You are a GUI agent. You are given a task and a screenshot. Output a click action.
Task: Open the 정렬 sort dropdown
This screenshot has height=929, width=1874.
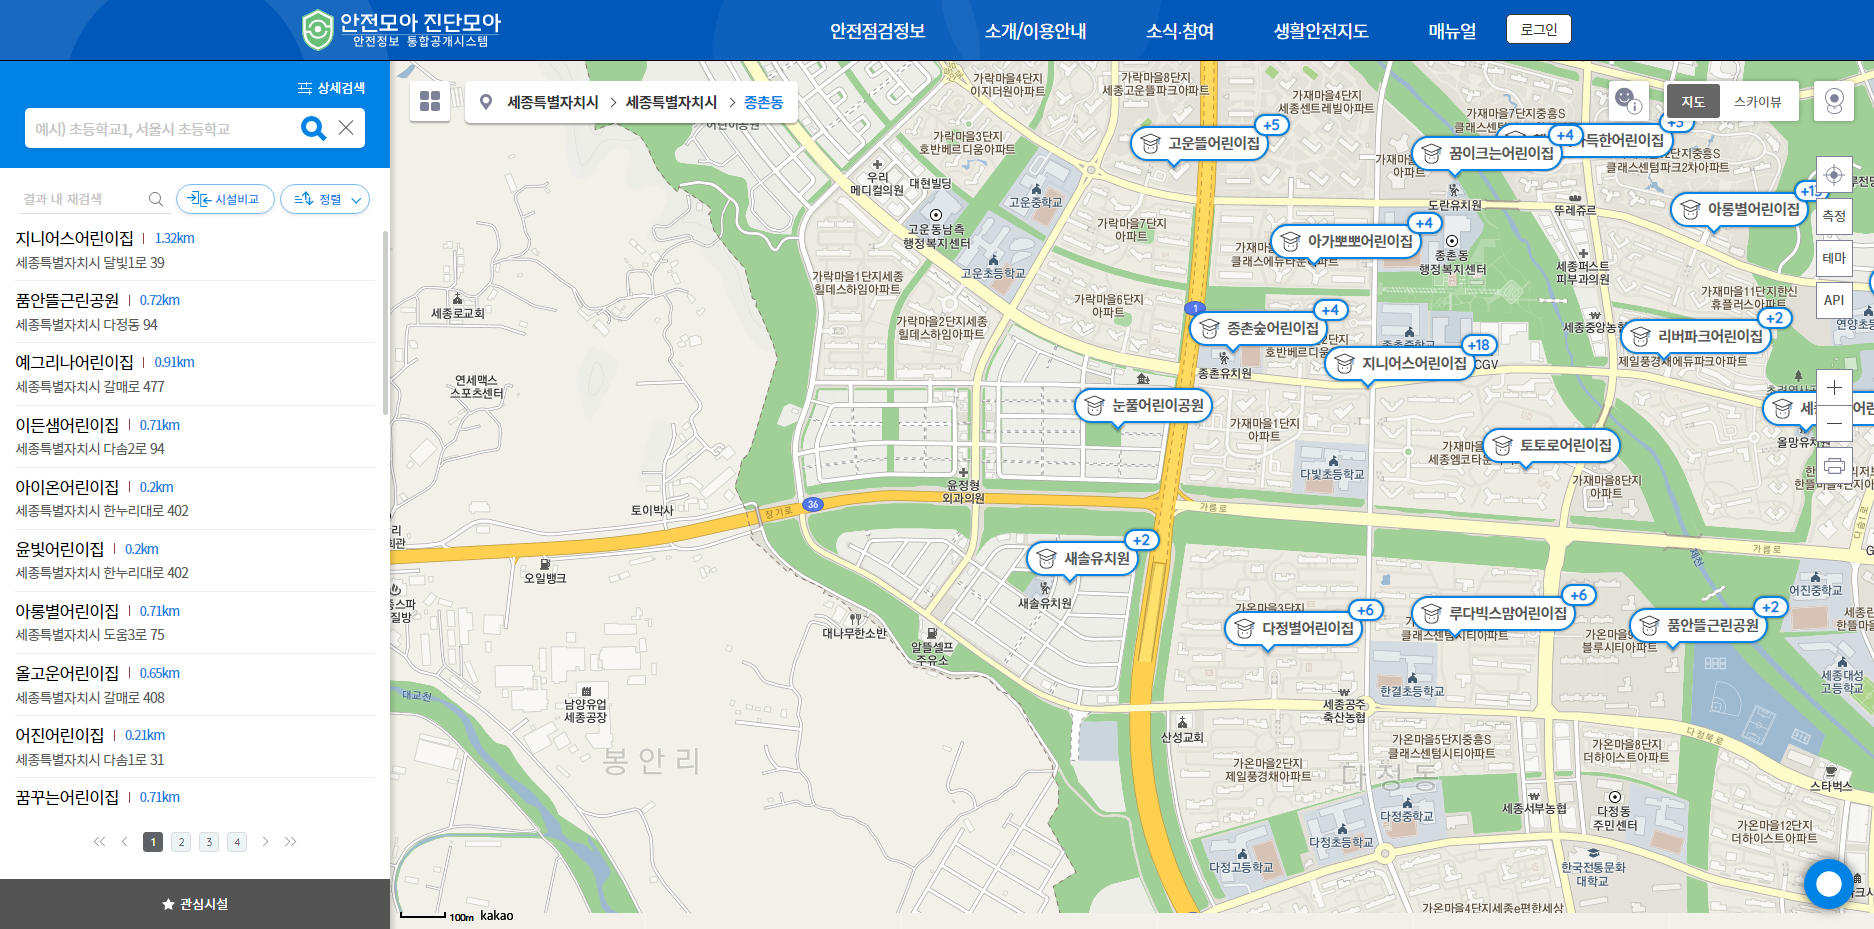pyautogui.click(x=325, y=199)
